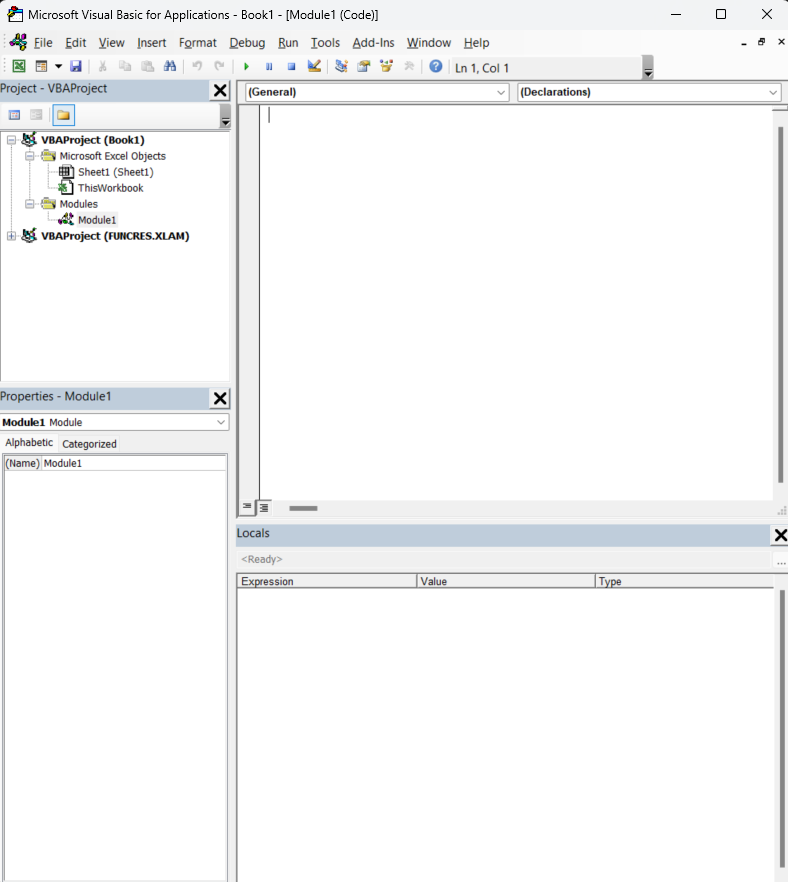Screen dimensions: 788x882
Task: Expand the VBAProject (FUNCRES.XLAM) node
Action: (x=11, y=236)
